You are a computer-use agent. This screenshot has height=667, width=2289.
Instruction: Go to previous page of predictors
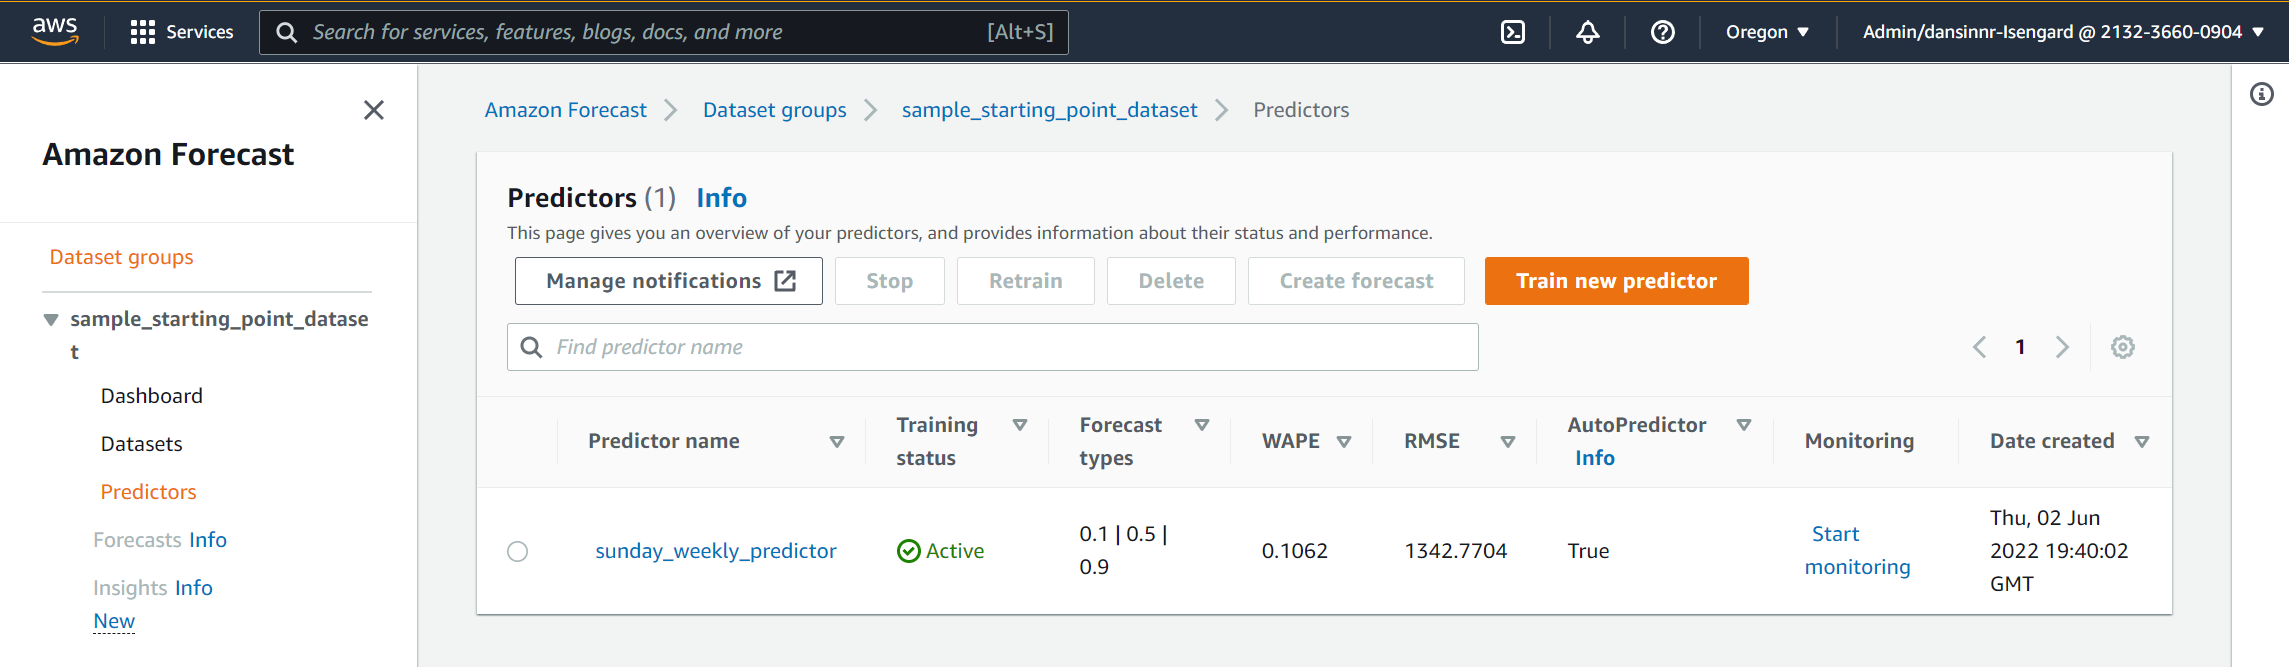tap(1979, 347)
